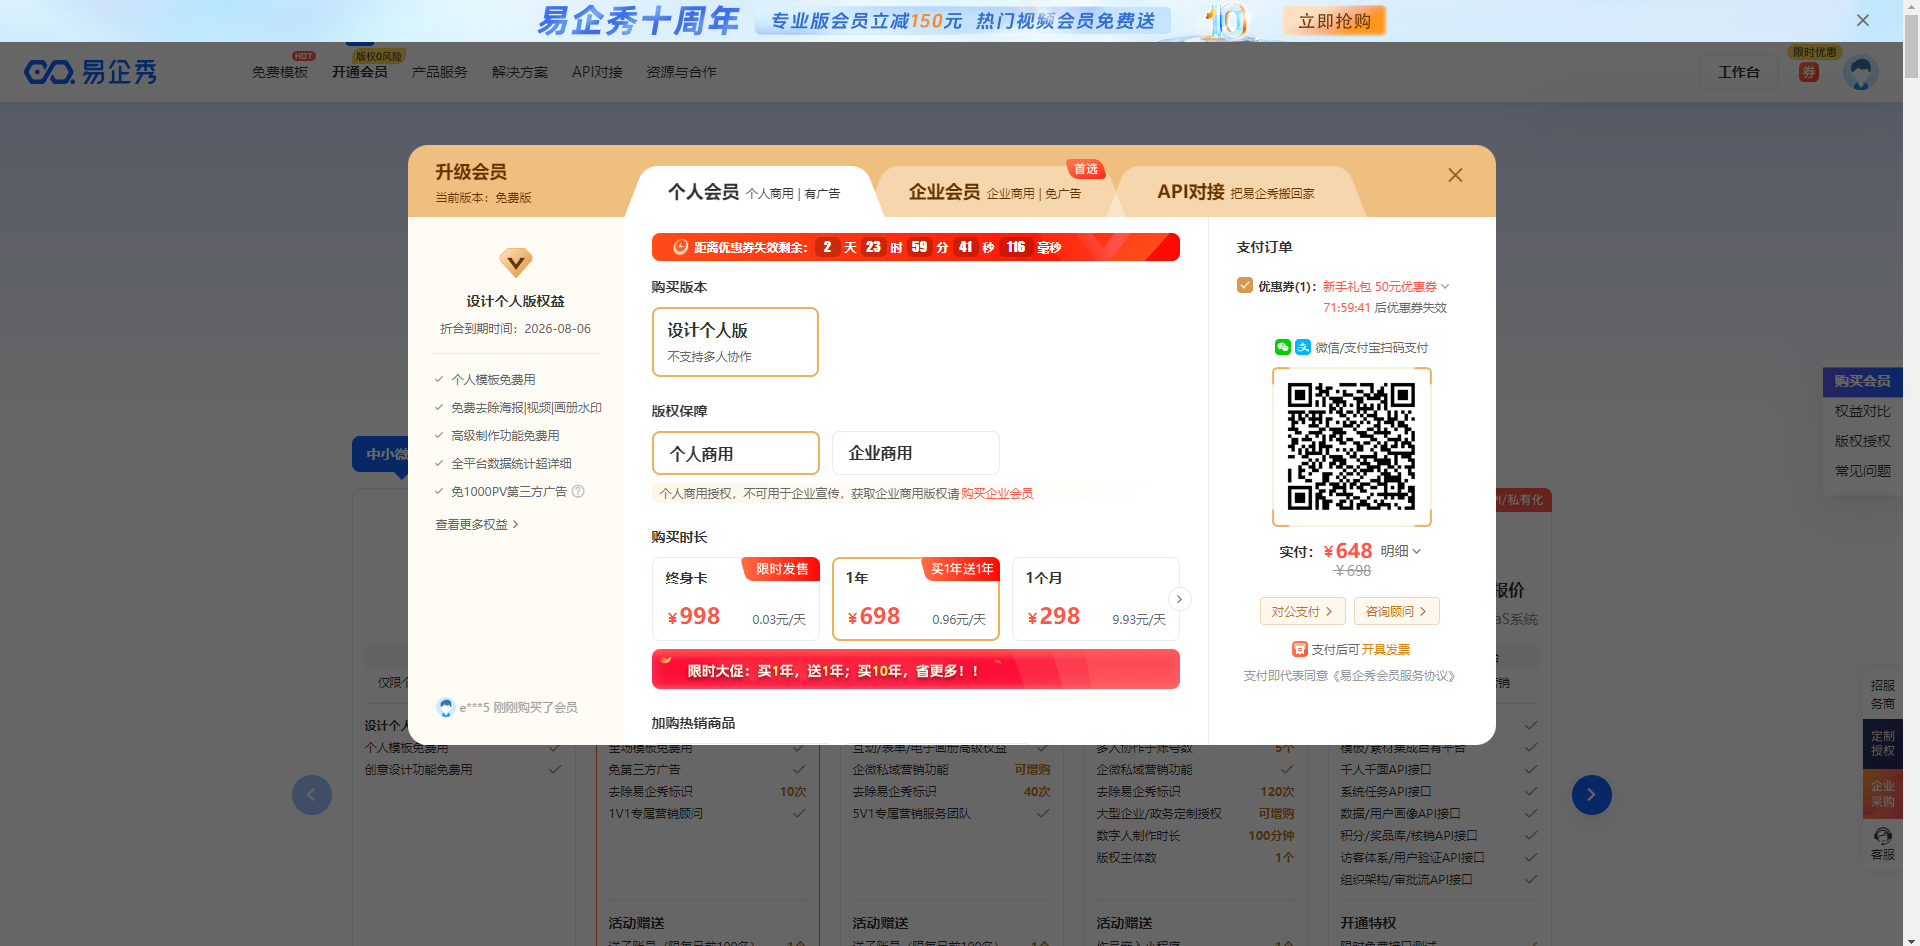Open the API对接 header menu

597,72
